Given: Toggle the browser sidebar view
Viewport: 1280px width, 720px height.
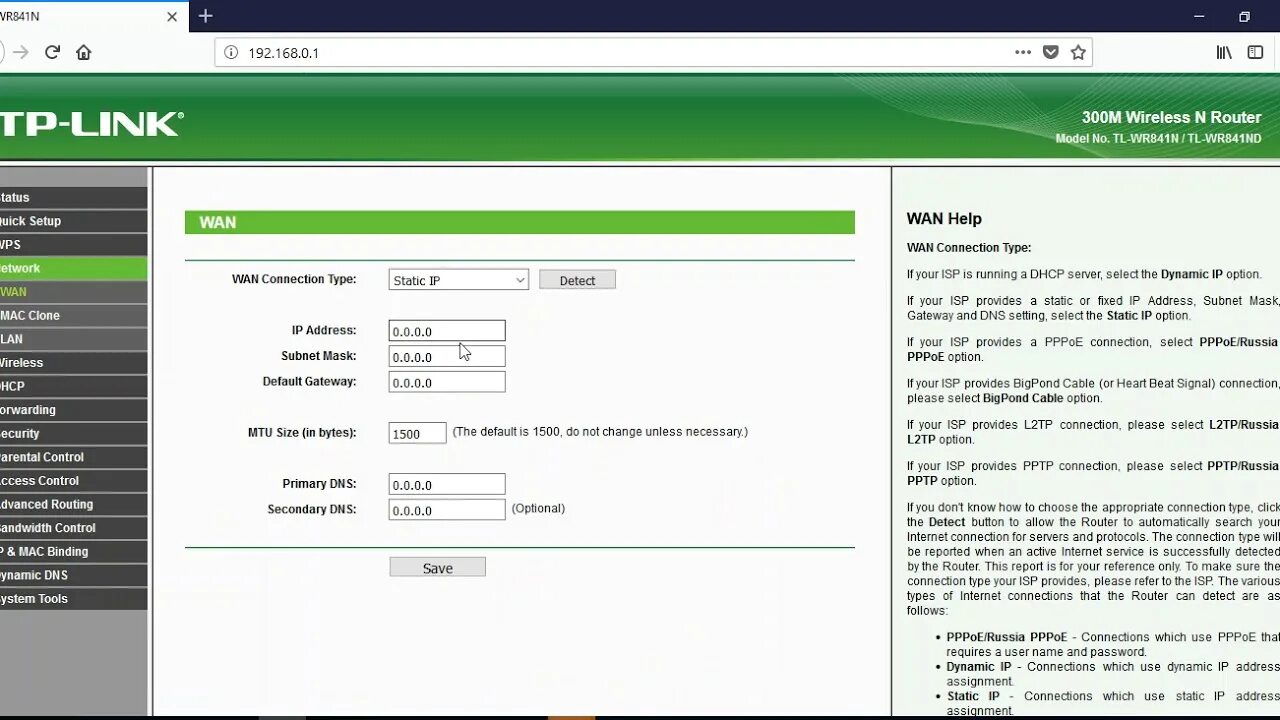Looking at the screenshot, I should (x=1256, y=52).
